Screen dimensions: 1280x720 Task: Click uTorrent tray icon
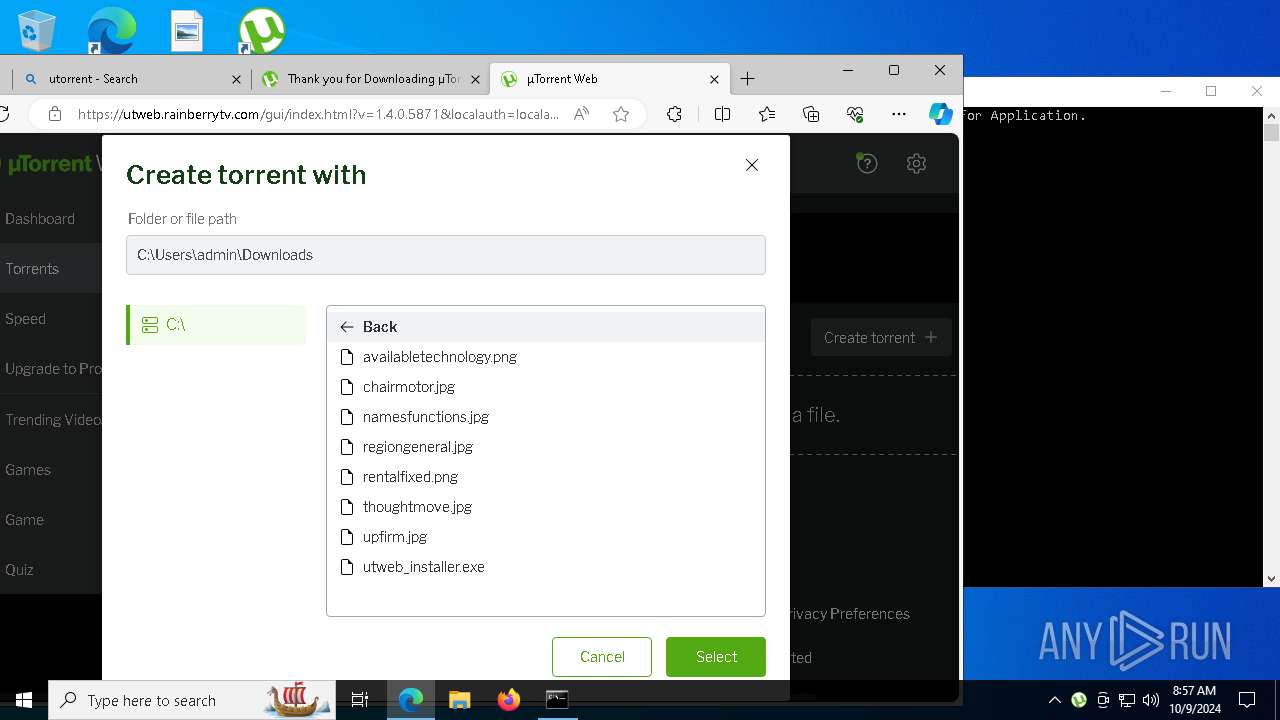coord(1079,700)
